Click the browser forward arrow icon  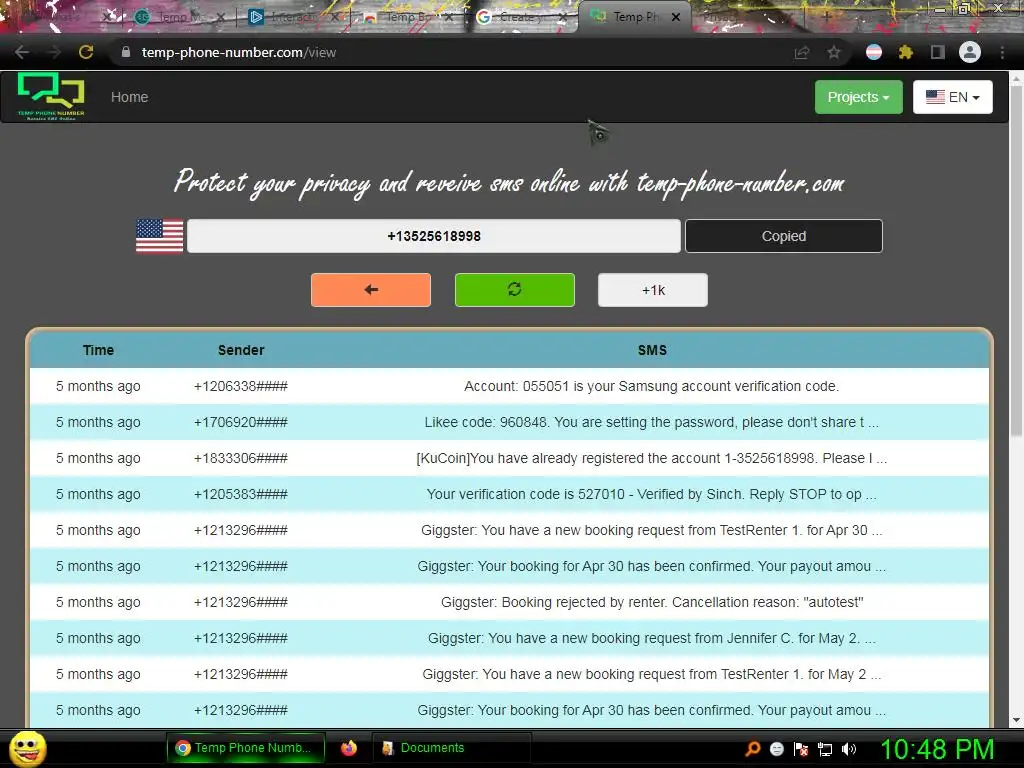coord(54,52)
